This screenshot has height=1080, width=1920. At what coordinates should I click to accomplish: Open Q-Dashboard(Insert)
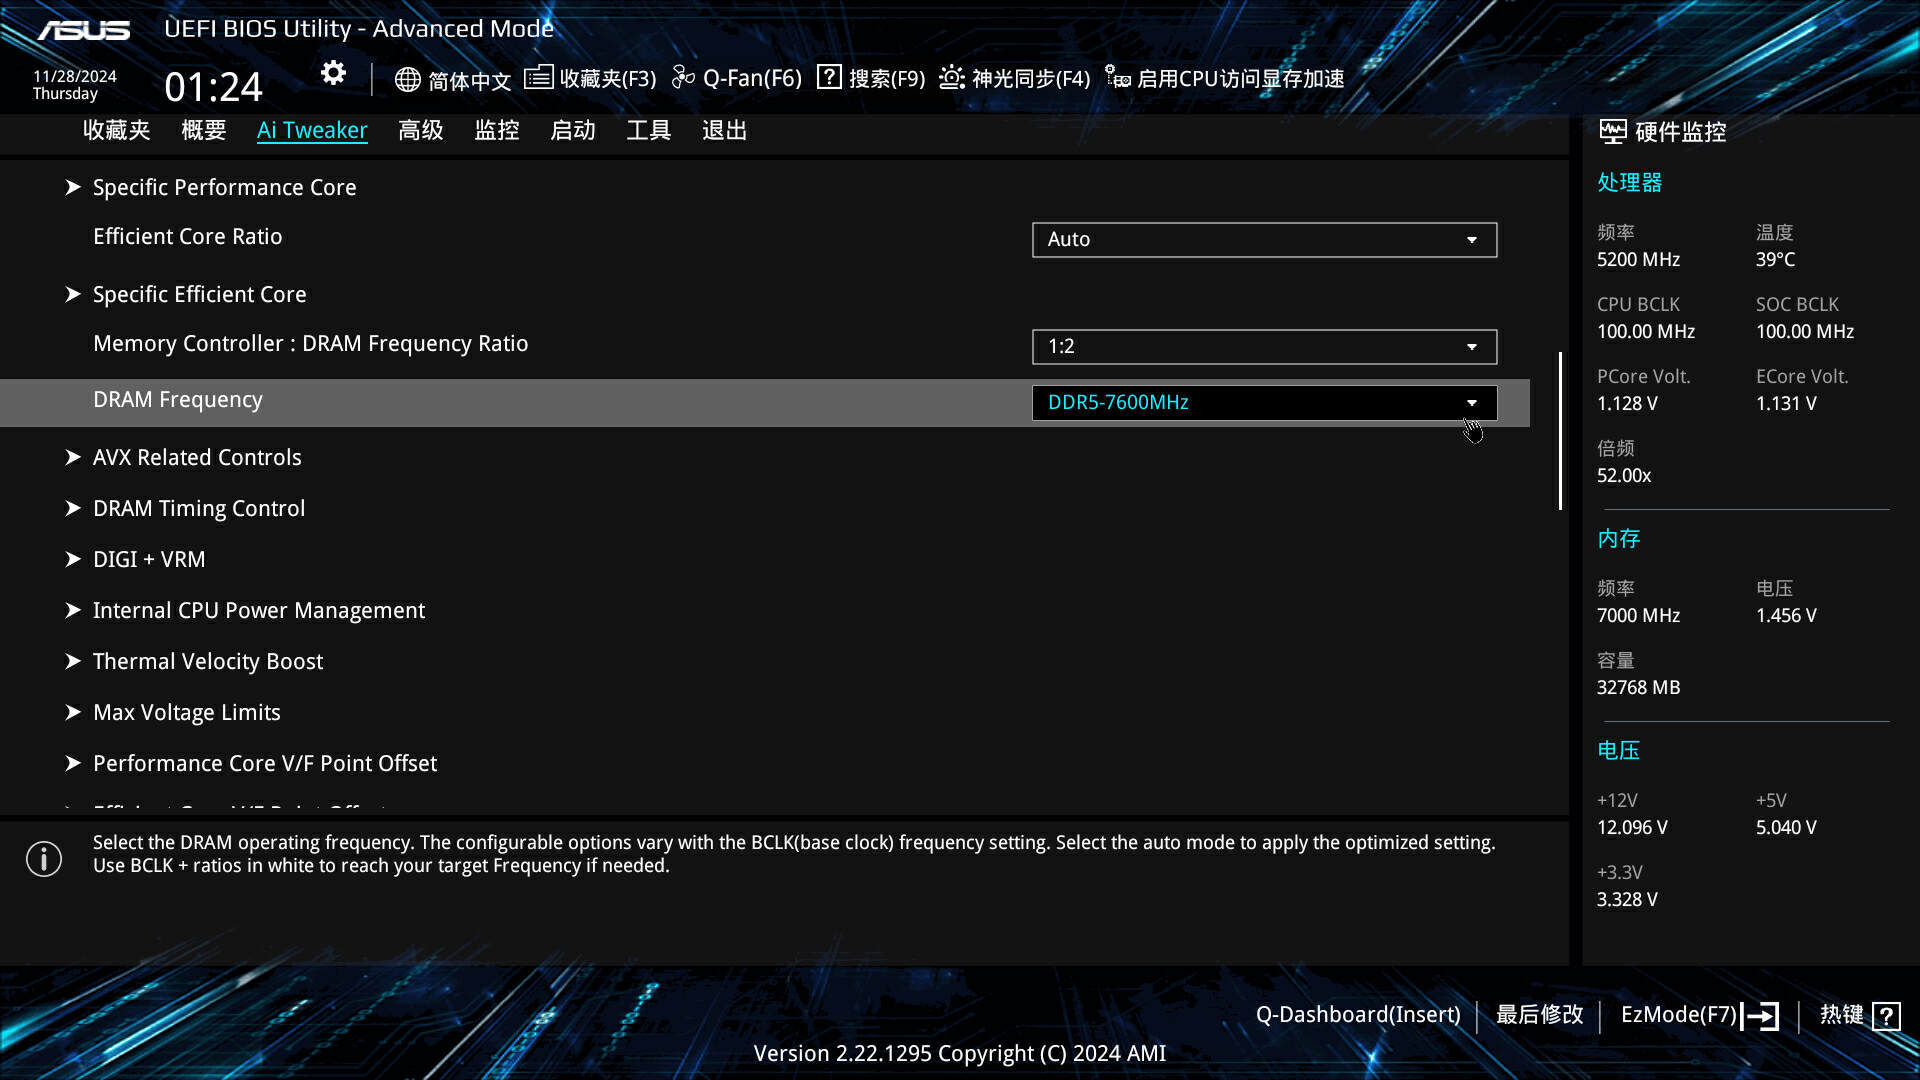[x=1358, y=1015]
